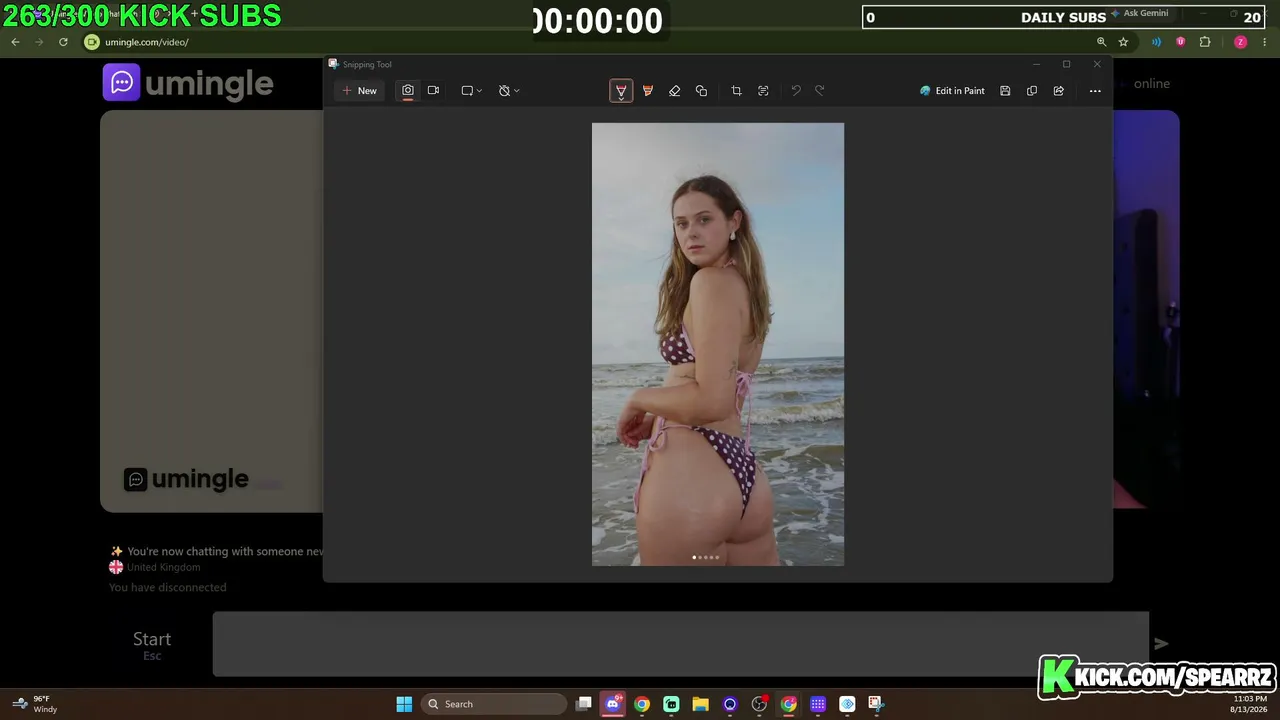Open browser zoom (magnifier) control in address bar
Screen dimensions: 1280x720
tap(1101, 42)
